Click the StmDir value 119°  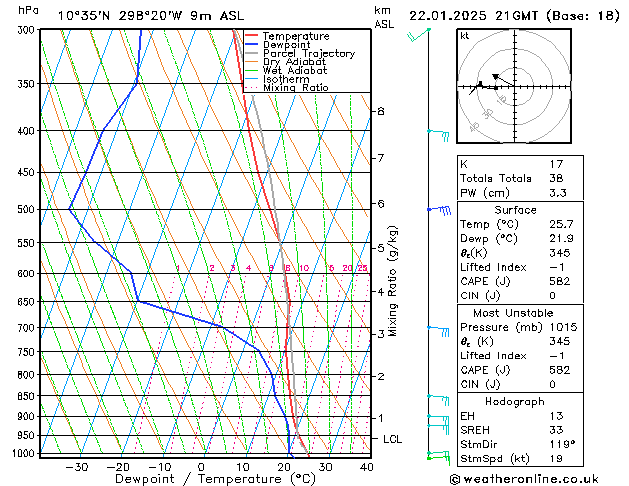click(562, 444)
